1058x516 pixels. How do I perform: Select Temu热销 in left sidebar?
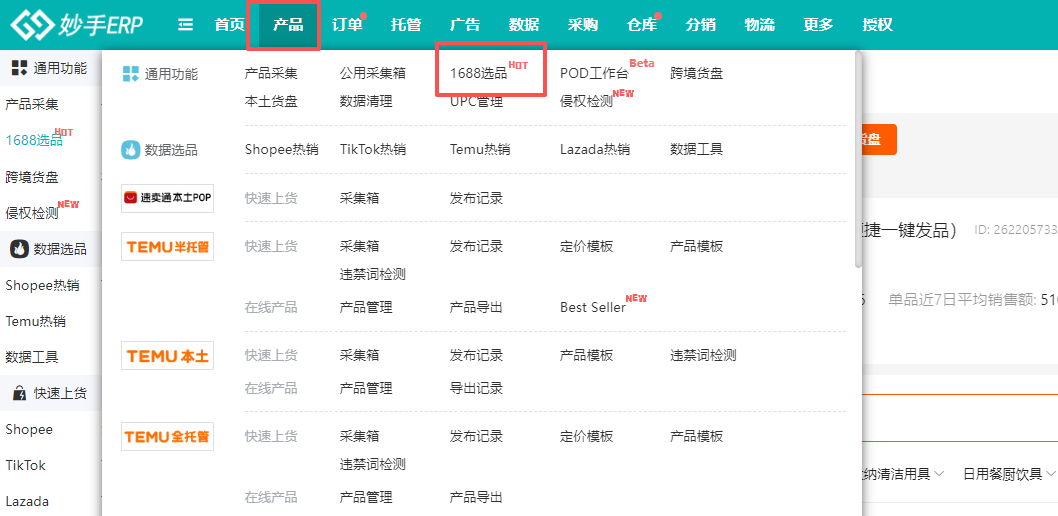tap(35, 321)
